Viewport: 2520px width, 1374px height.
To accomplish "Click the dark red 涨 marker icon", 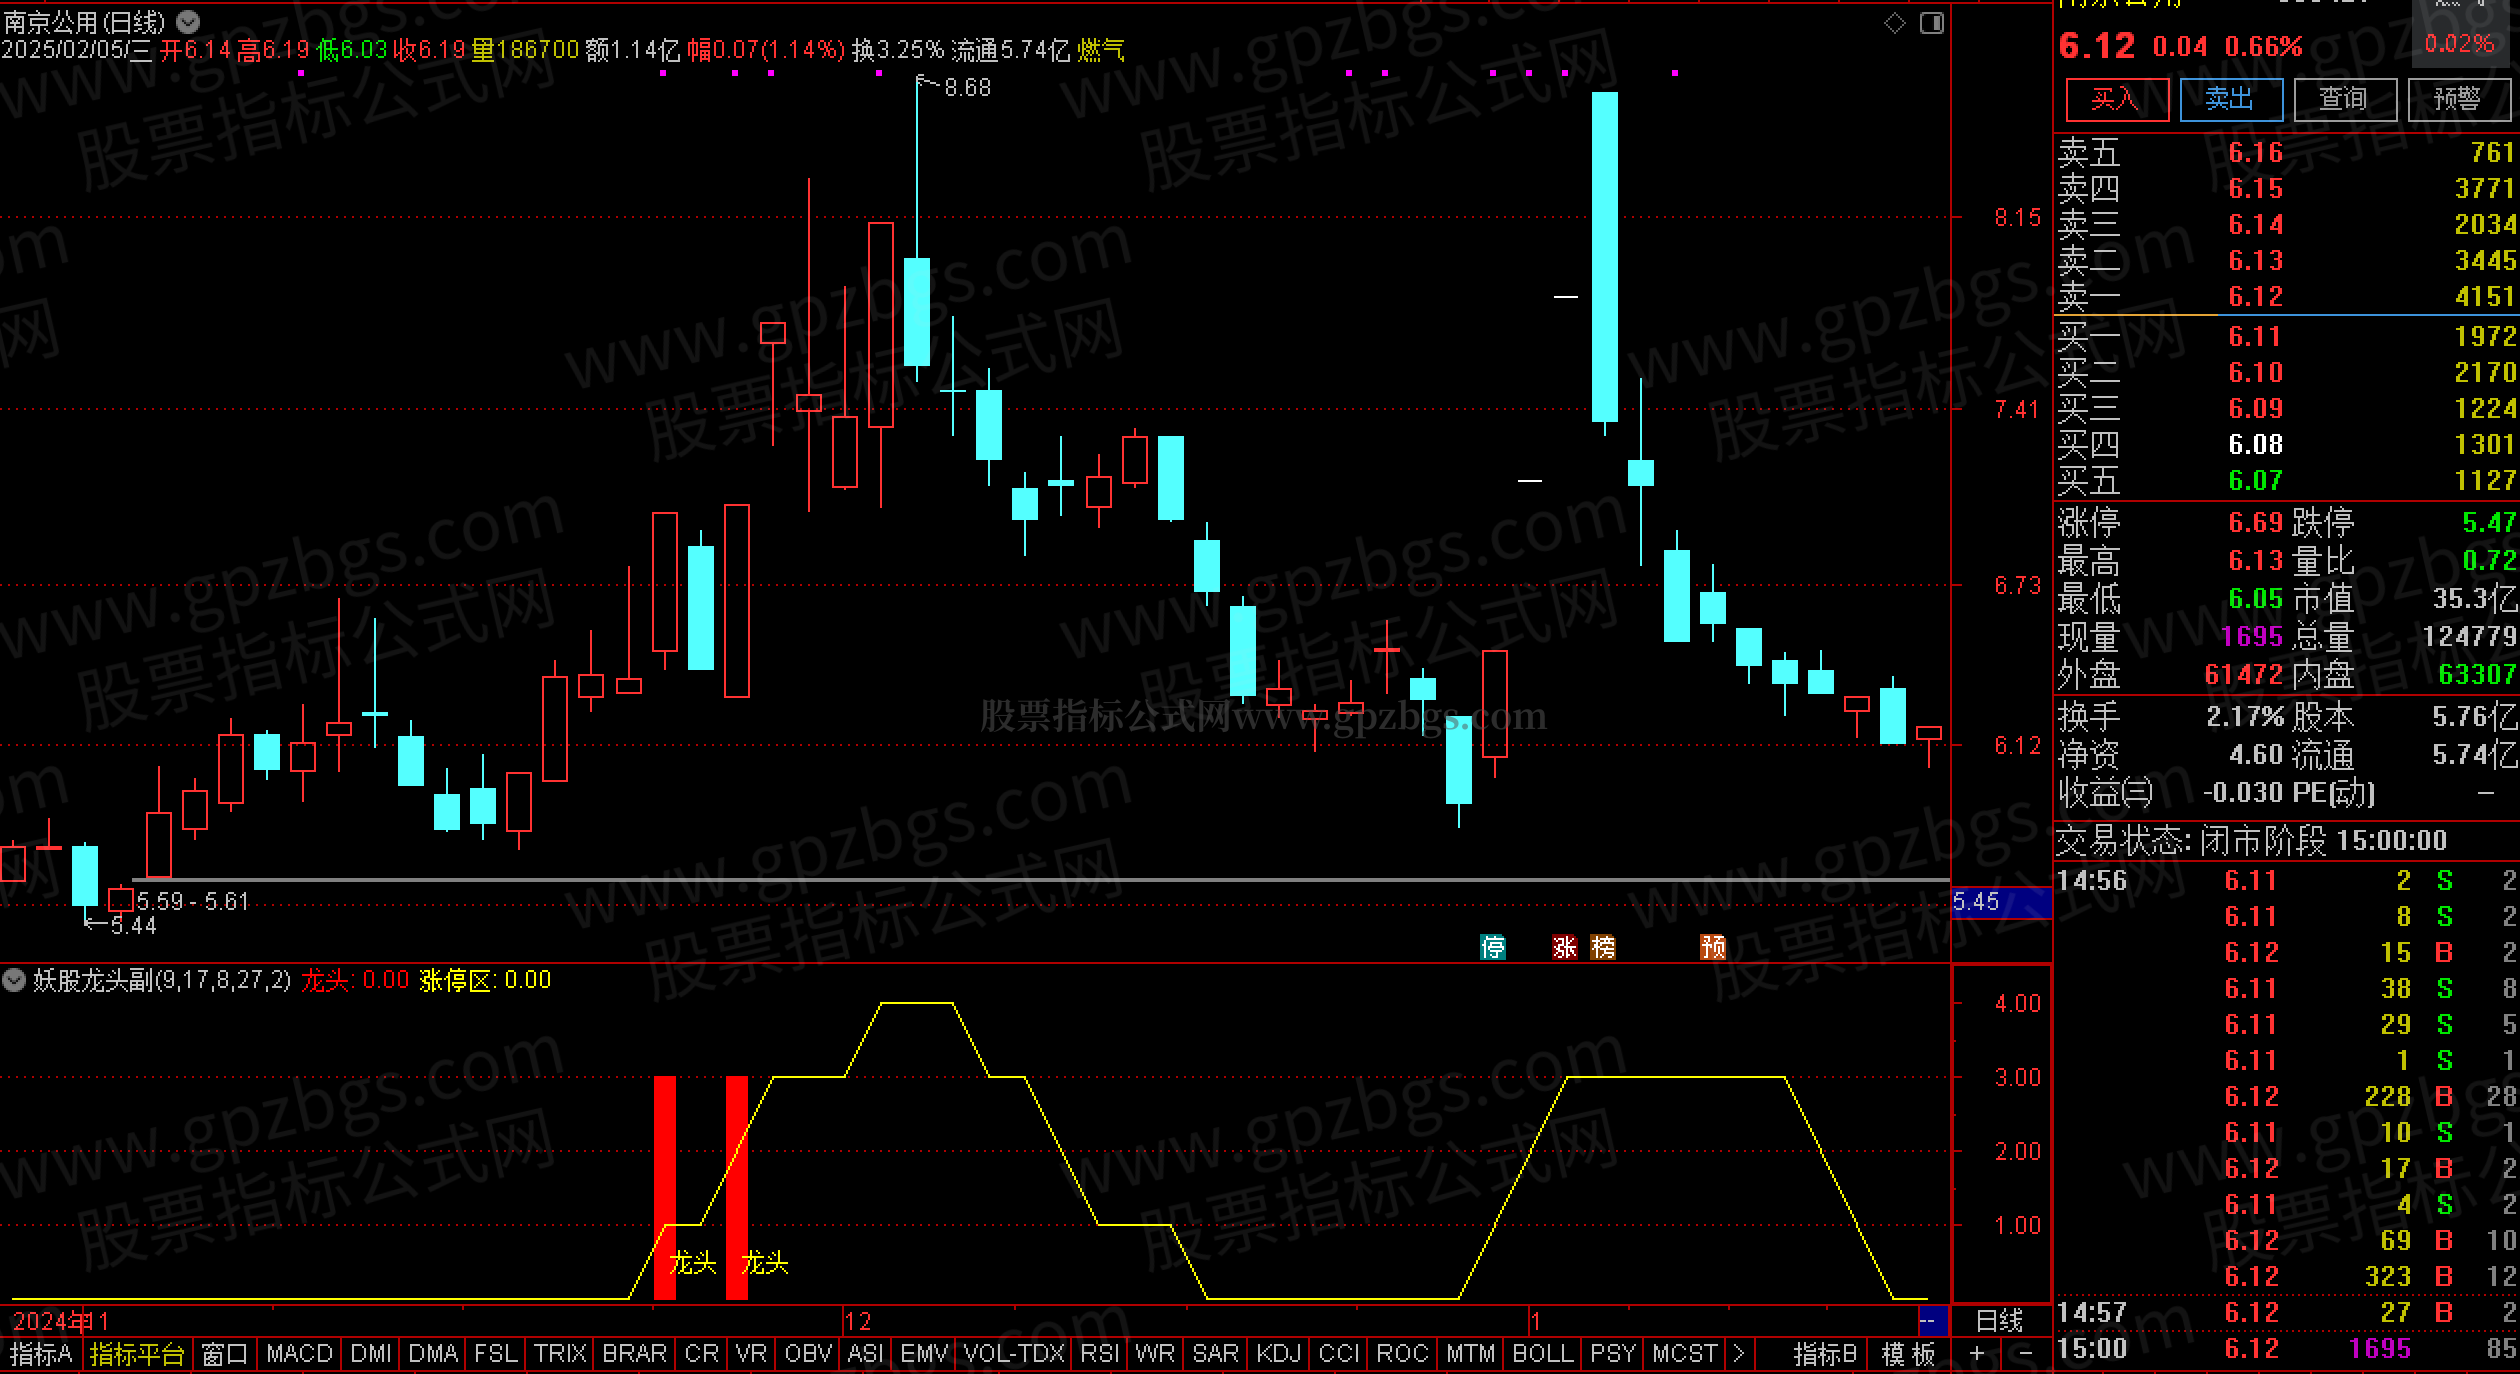I will click(x=1565, y=946).
